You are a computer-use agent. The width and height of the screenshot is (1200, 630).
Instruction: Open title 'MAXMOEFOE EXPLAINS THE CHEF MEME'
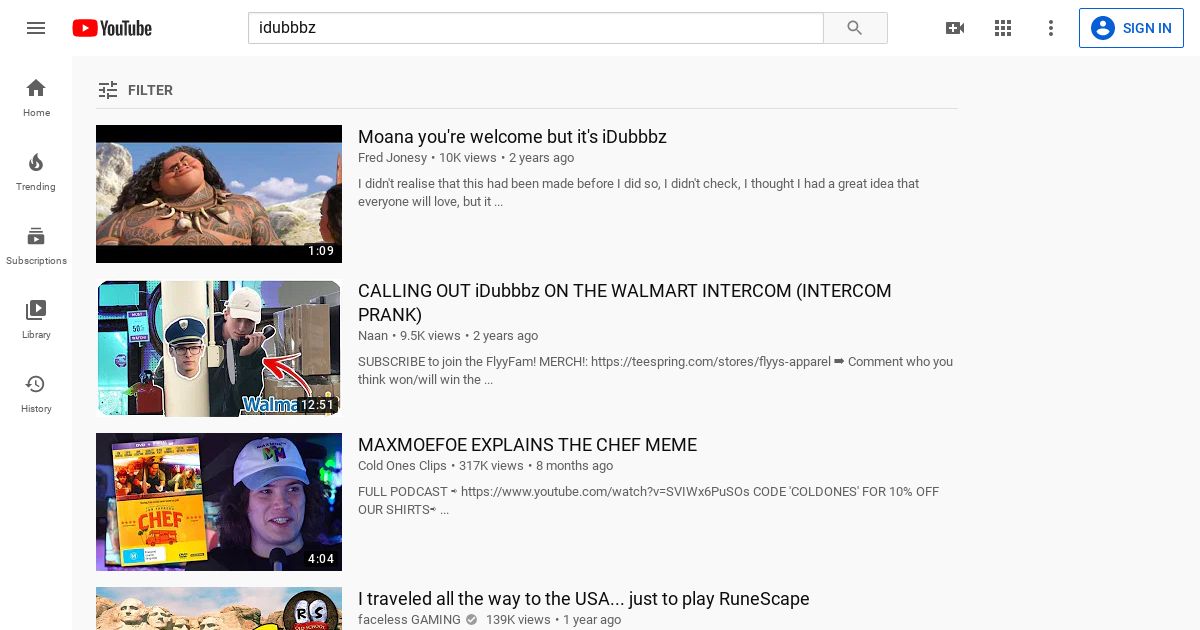coord(527,445)
